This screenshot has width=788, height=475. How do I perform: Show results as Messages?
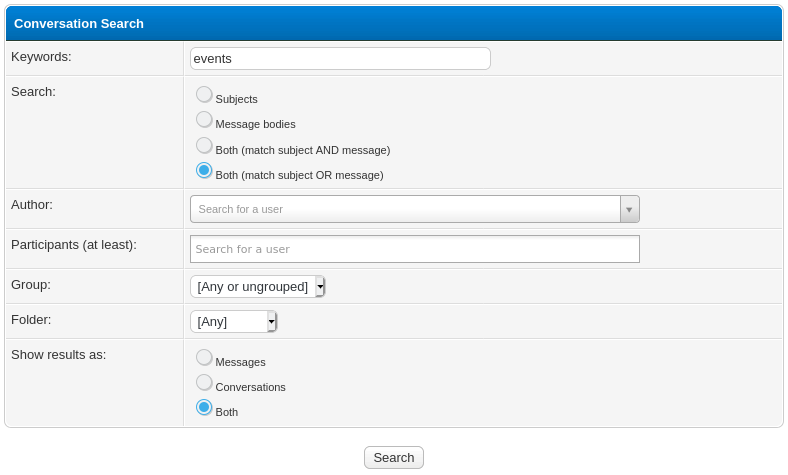[x=204, y=358]
